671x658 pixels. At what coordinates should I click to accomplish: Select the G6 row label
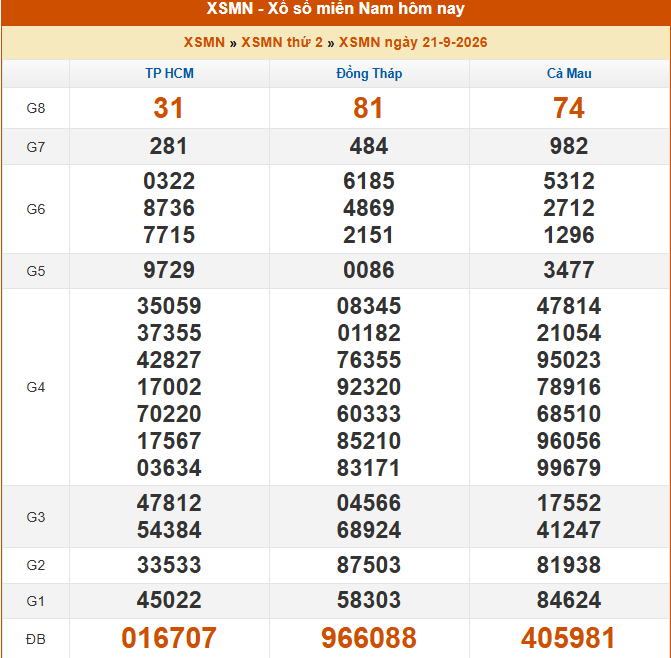tap(36, 209)
